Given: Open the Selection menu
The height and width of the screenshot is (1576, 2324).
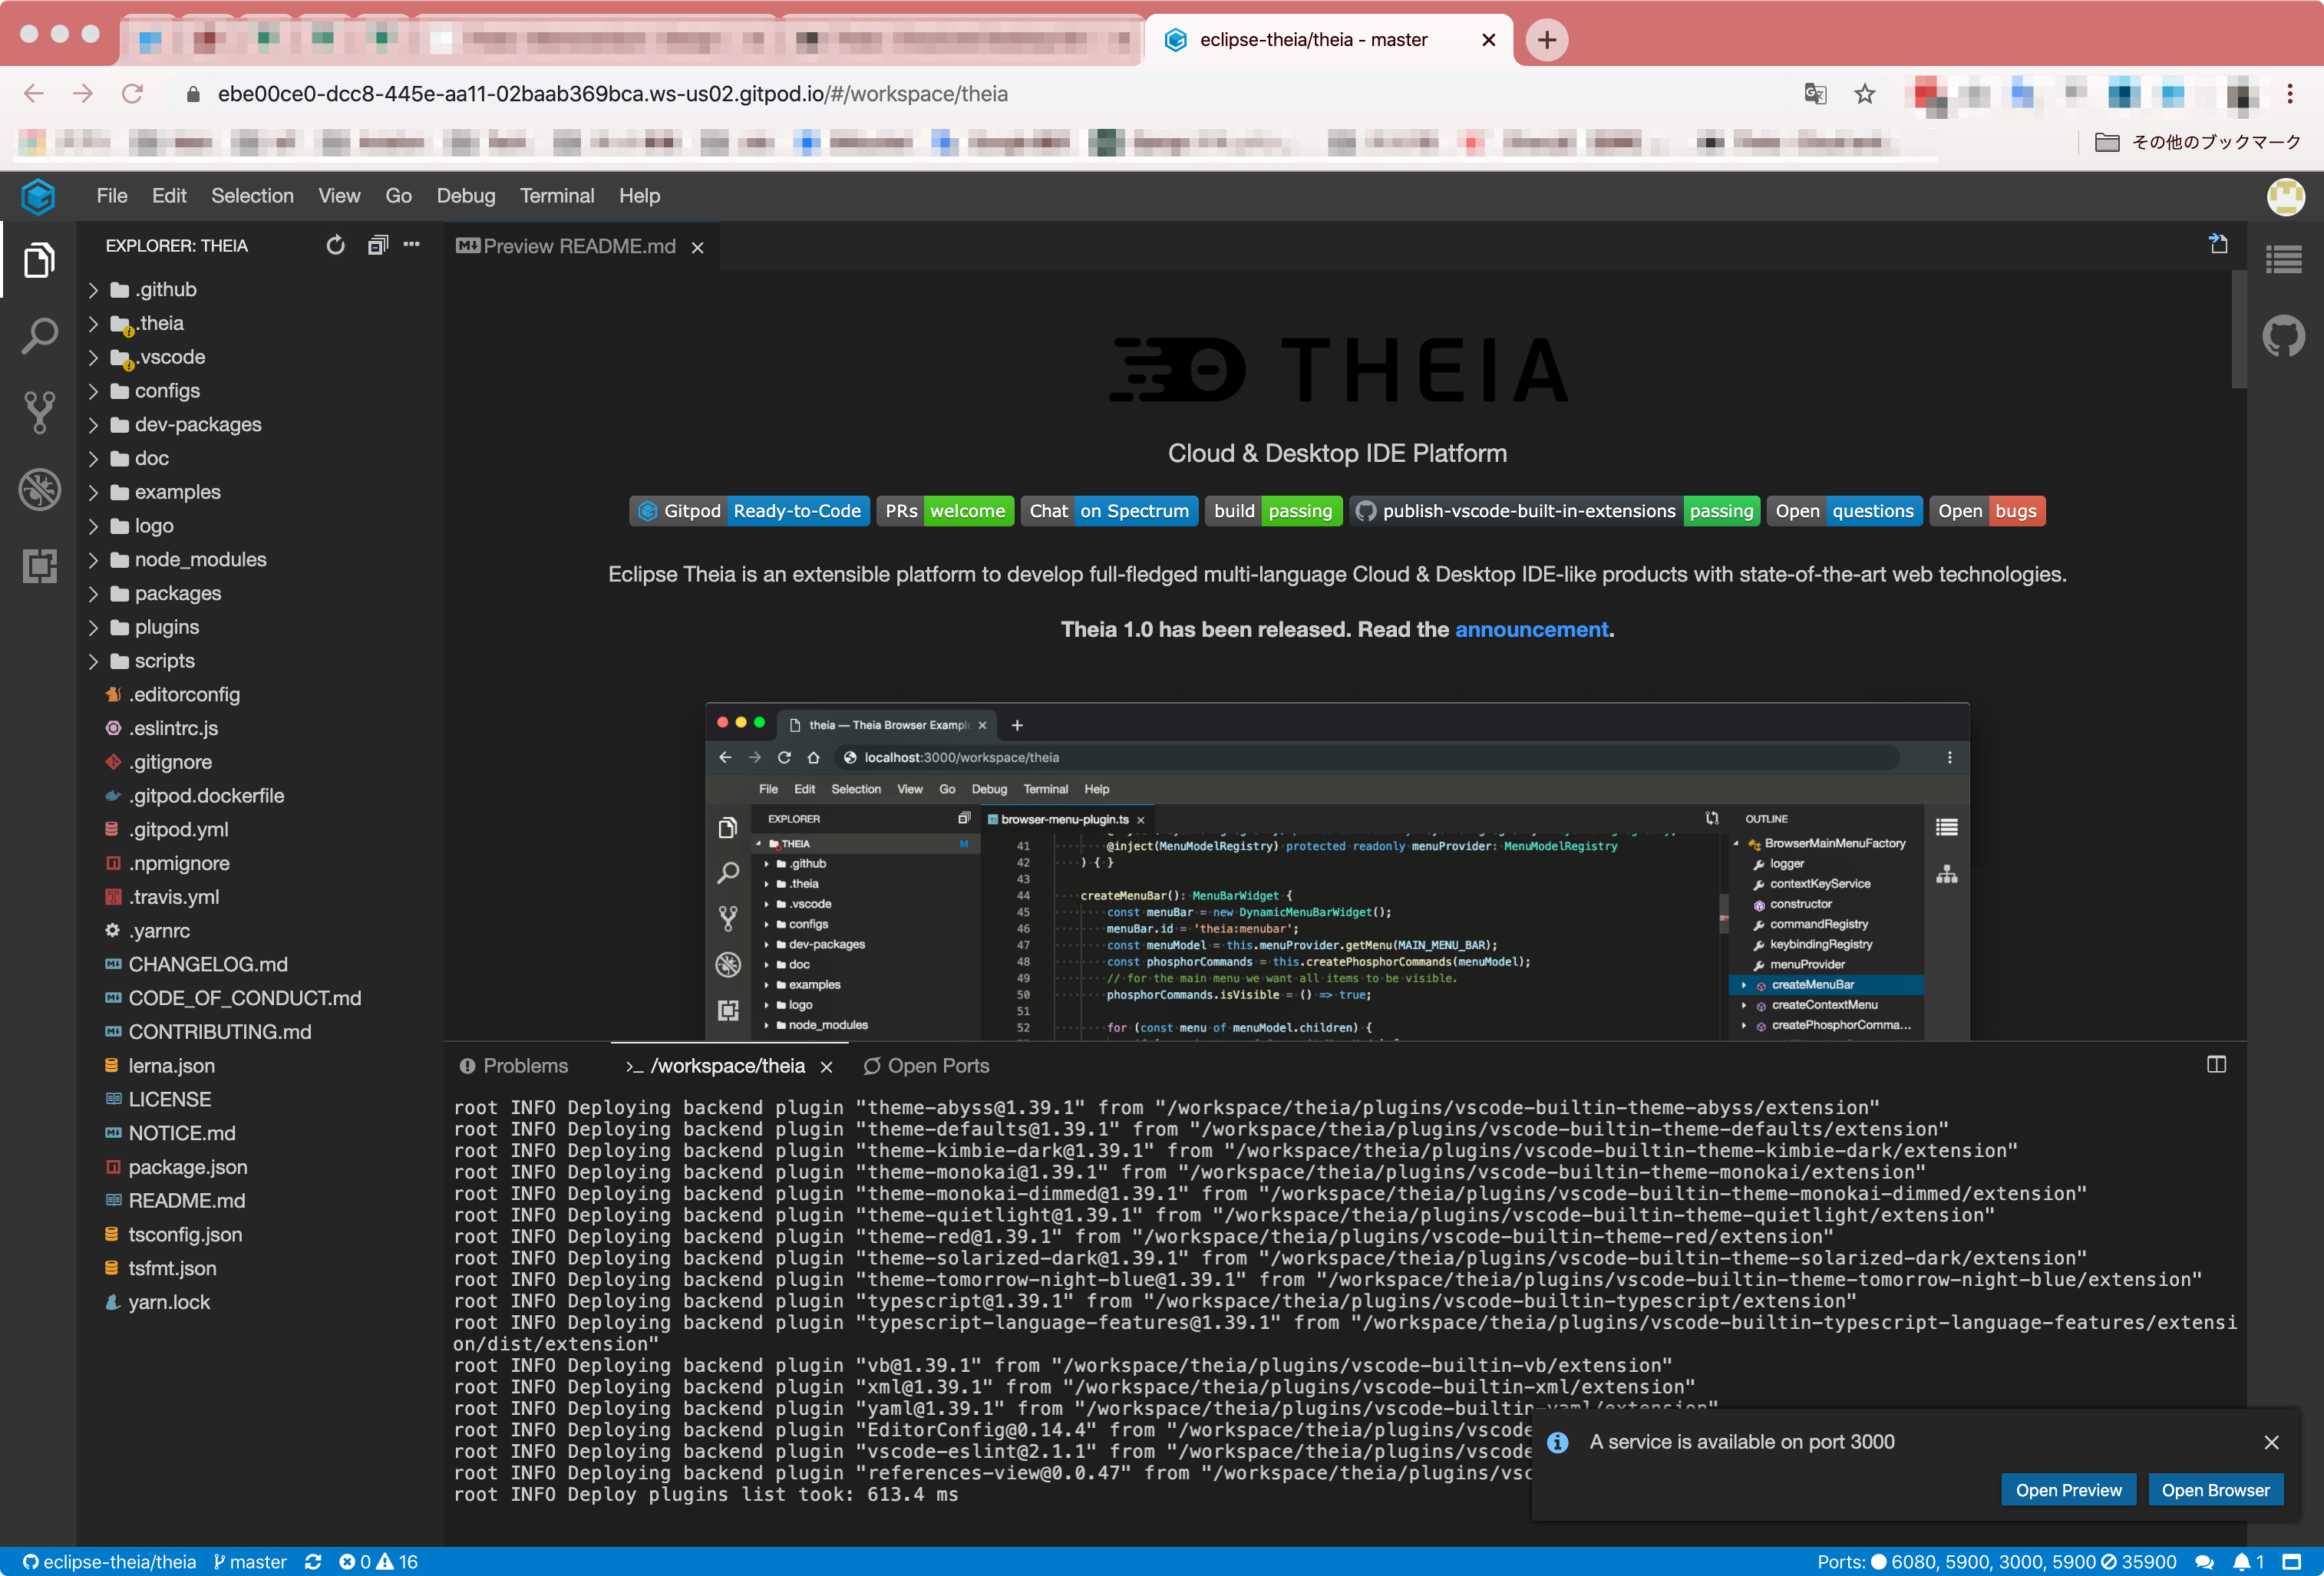Looking at the screenshot, I should pos(252,196).
